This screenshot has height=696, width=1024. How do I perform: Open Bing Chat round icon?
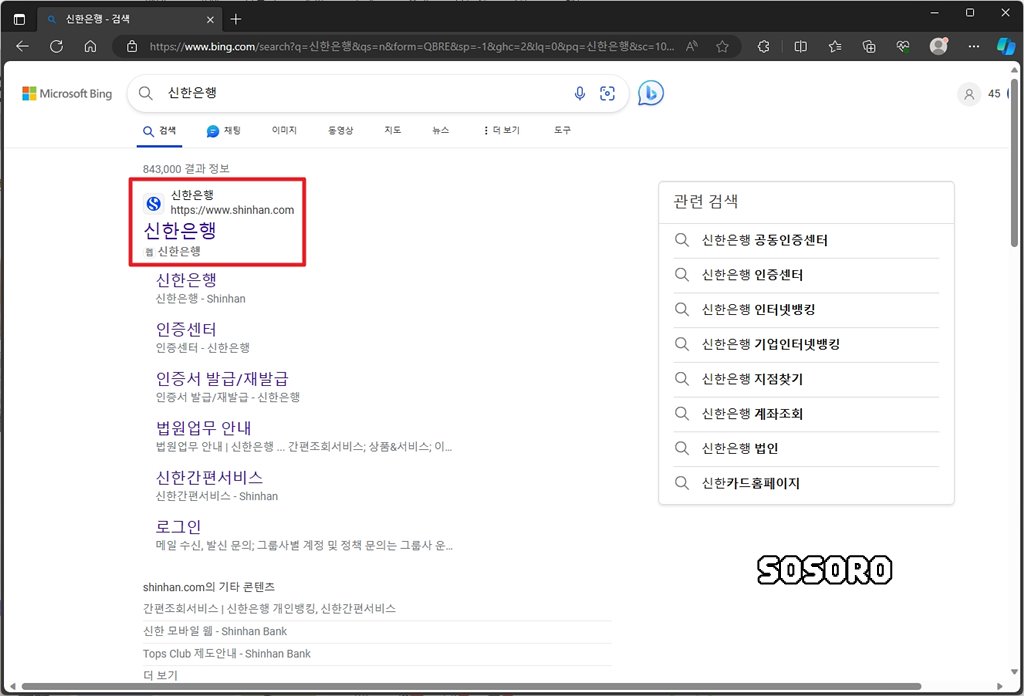[650, 93]
